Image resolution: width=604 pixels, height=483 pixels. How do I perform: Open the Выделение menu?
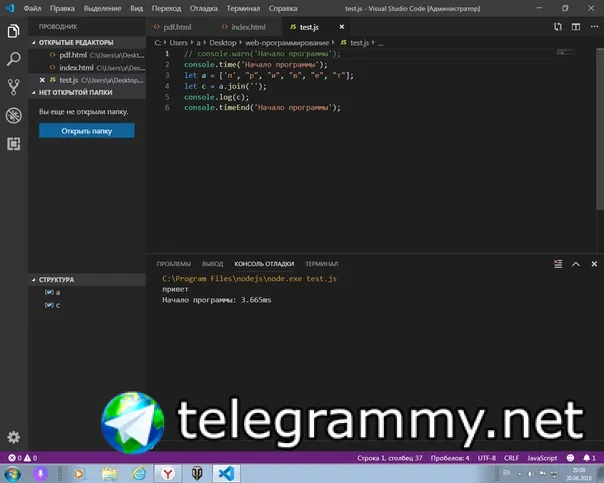coord(102,8)
